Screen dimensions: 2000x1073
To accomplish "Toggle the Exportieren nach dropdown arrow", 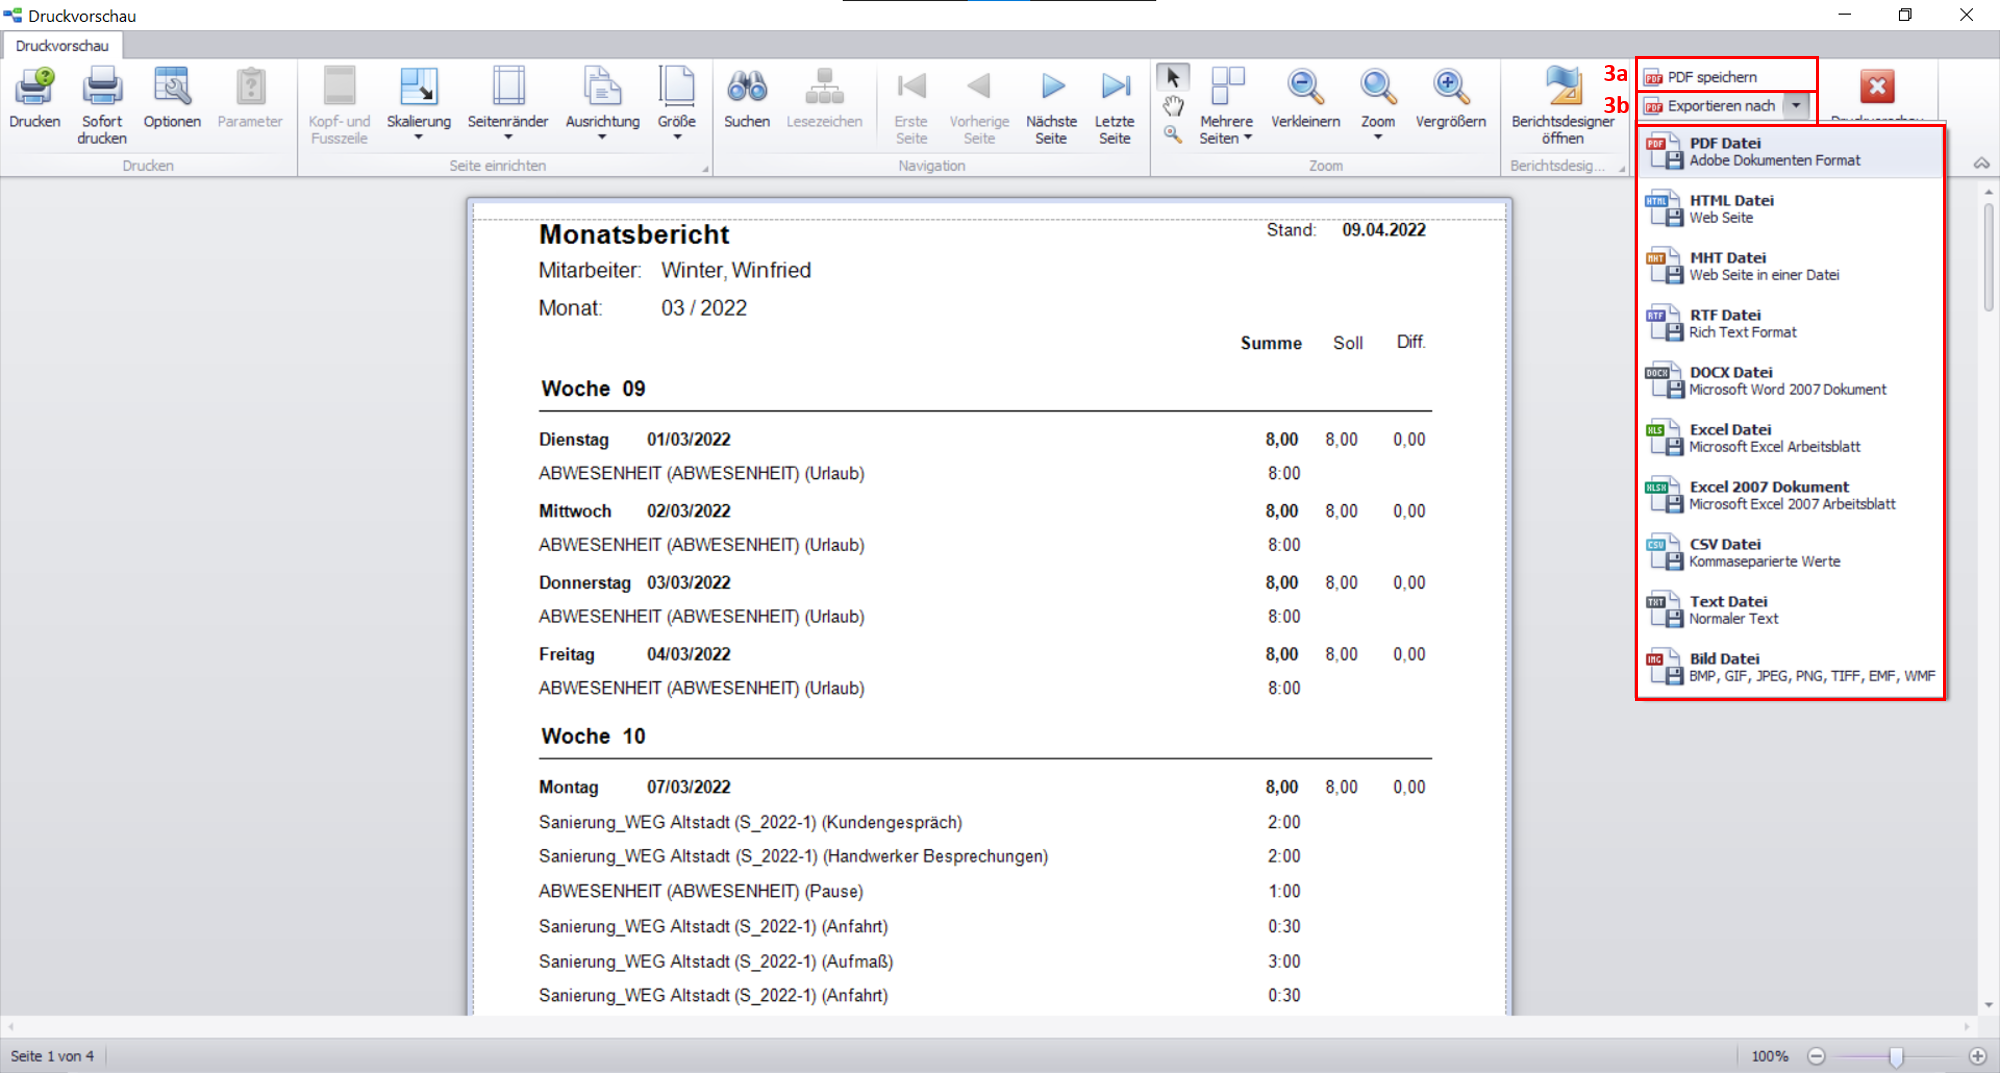I will (x=1796, y=106).
